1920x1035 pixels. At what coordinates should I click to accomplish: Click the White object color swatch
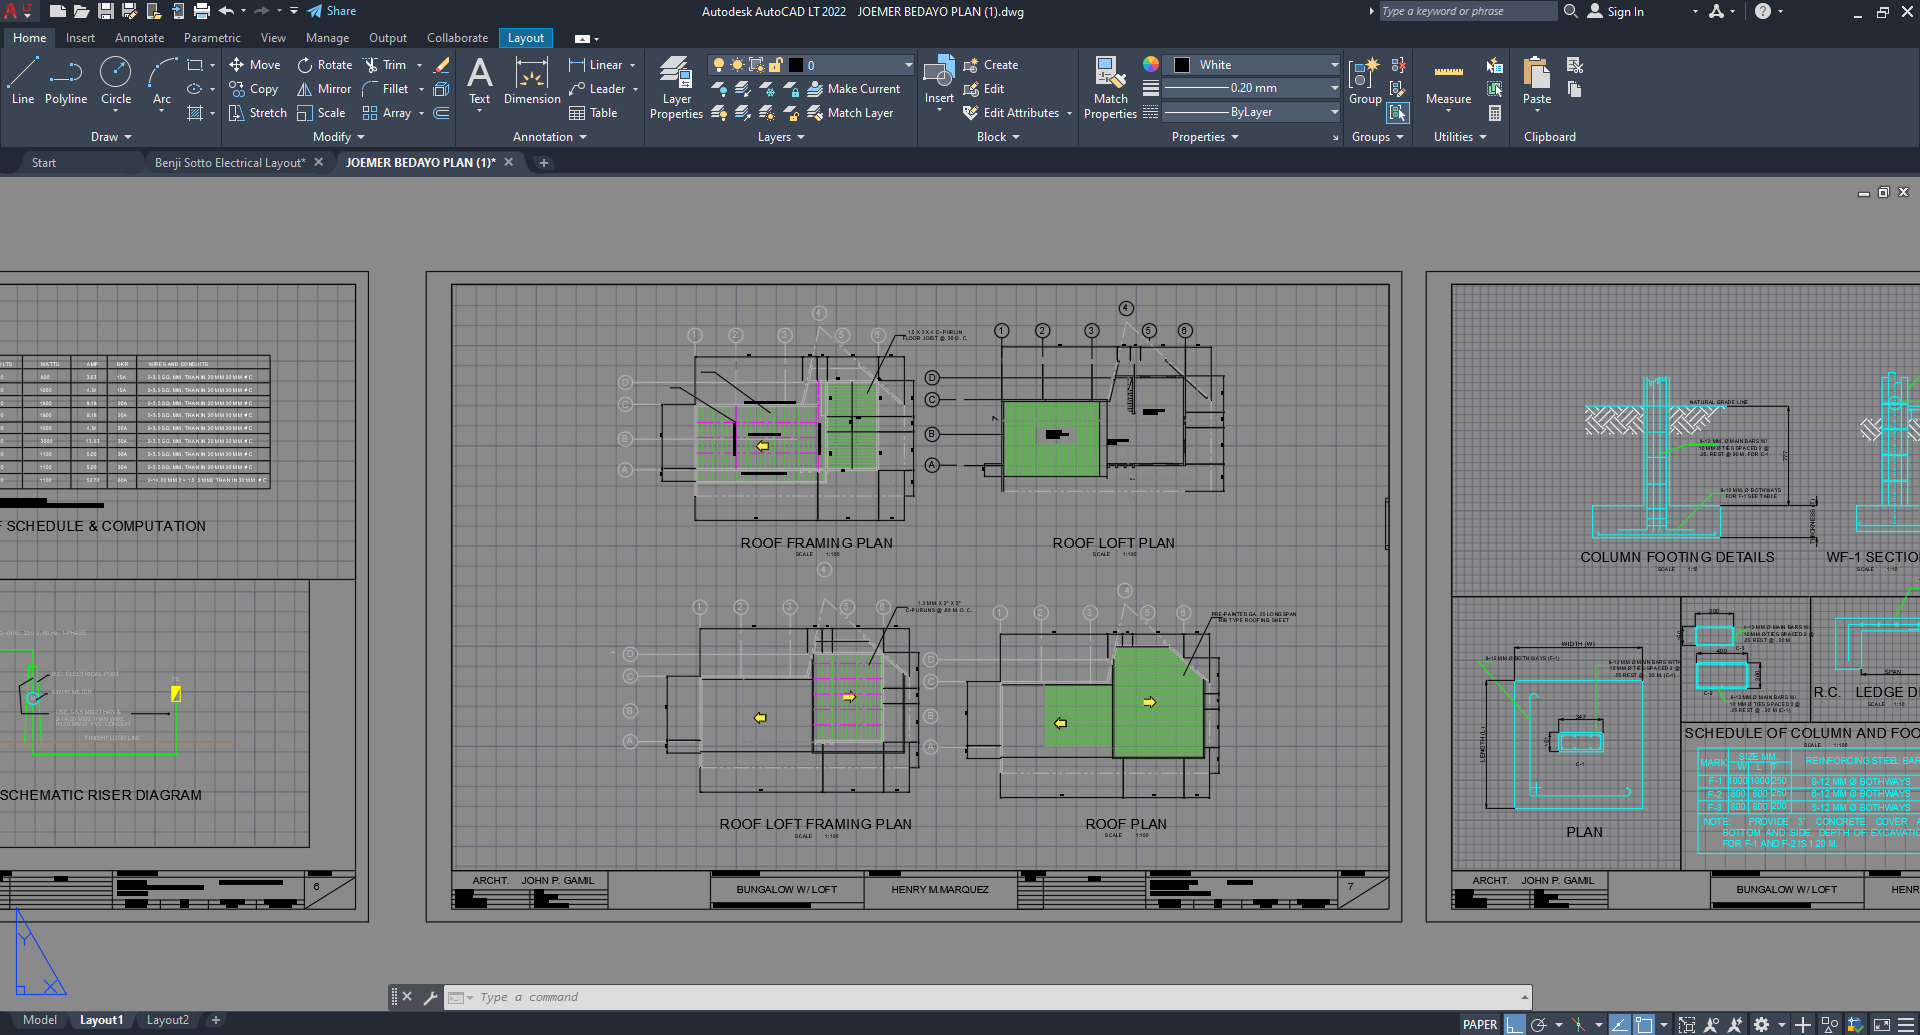tap(1182, 65)
